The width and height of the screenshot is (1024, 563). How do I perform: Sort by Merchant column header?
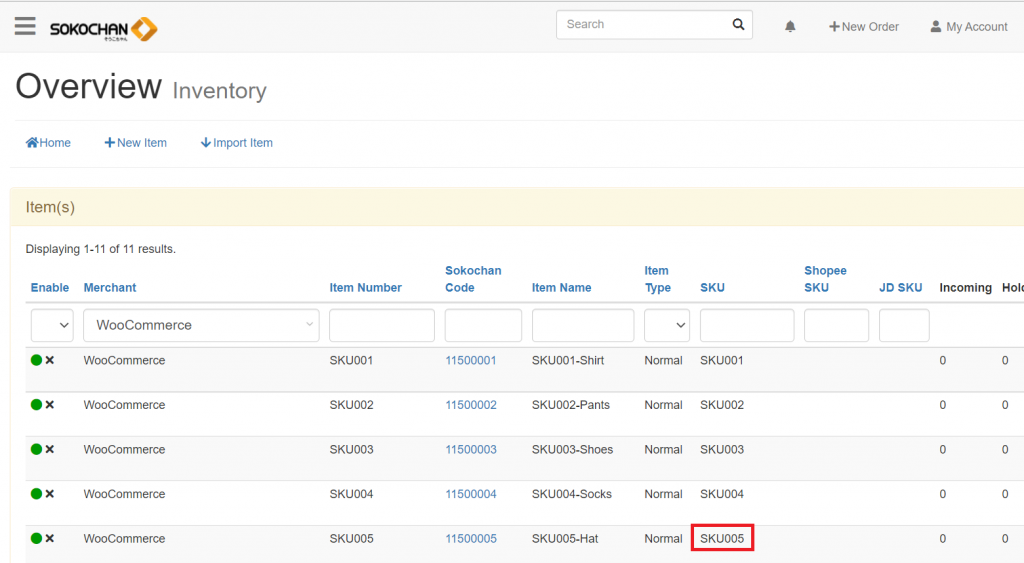(110, 287)
